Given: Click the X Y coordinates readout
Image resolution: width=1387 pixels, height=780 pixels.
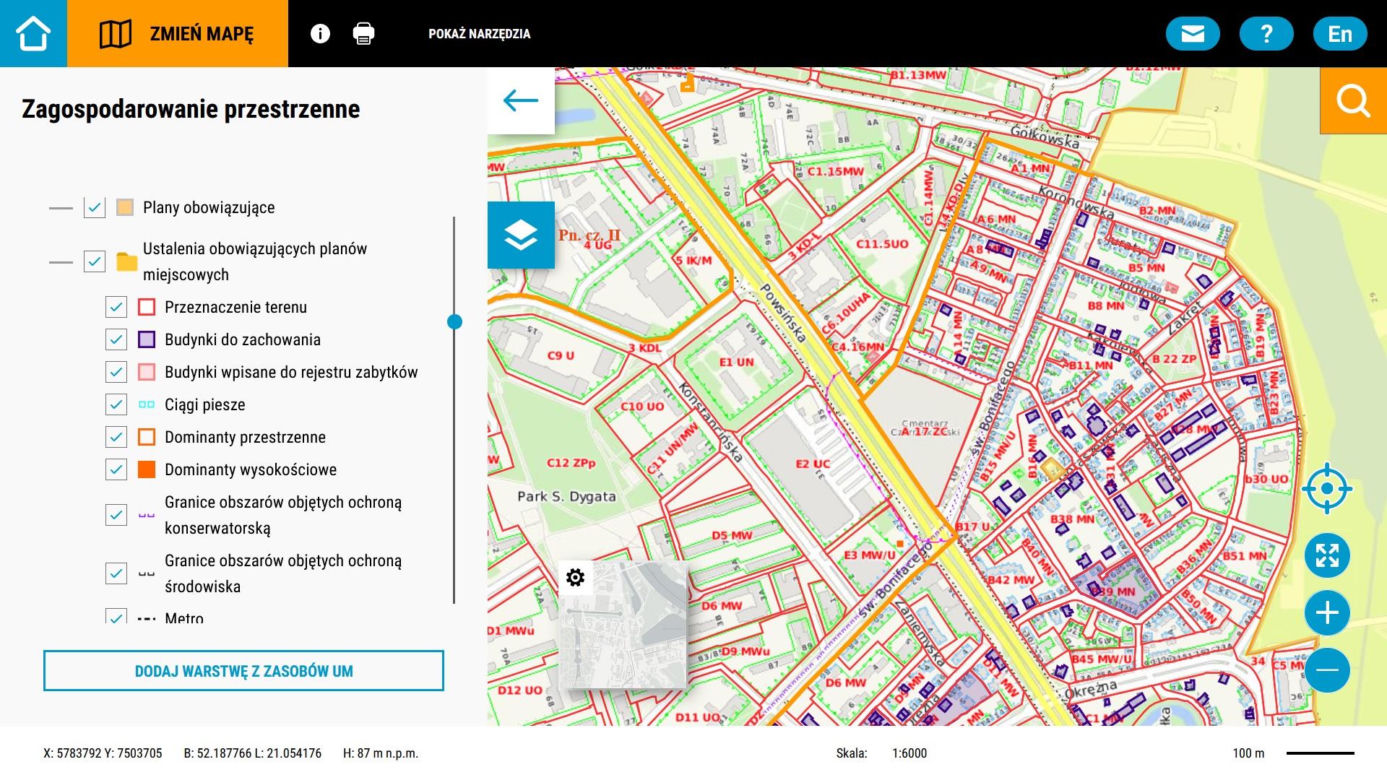Looking at the screenshot, I should tap(103, 754).
